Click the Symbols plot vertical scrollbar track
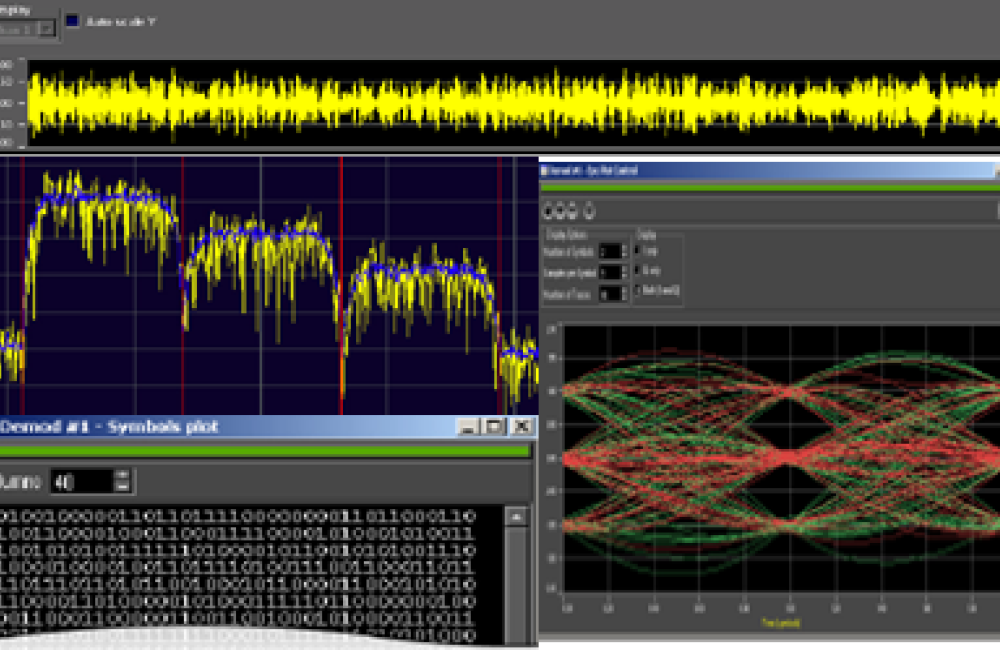The height and width of the screenshot is (650, 1000). tap(516, 584)
